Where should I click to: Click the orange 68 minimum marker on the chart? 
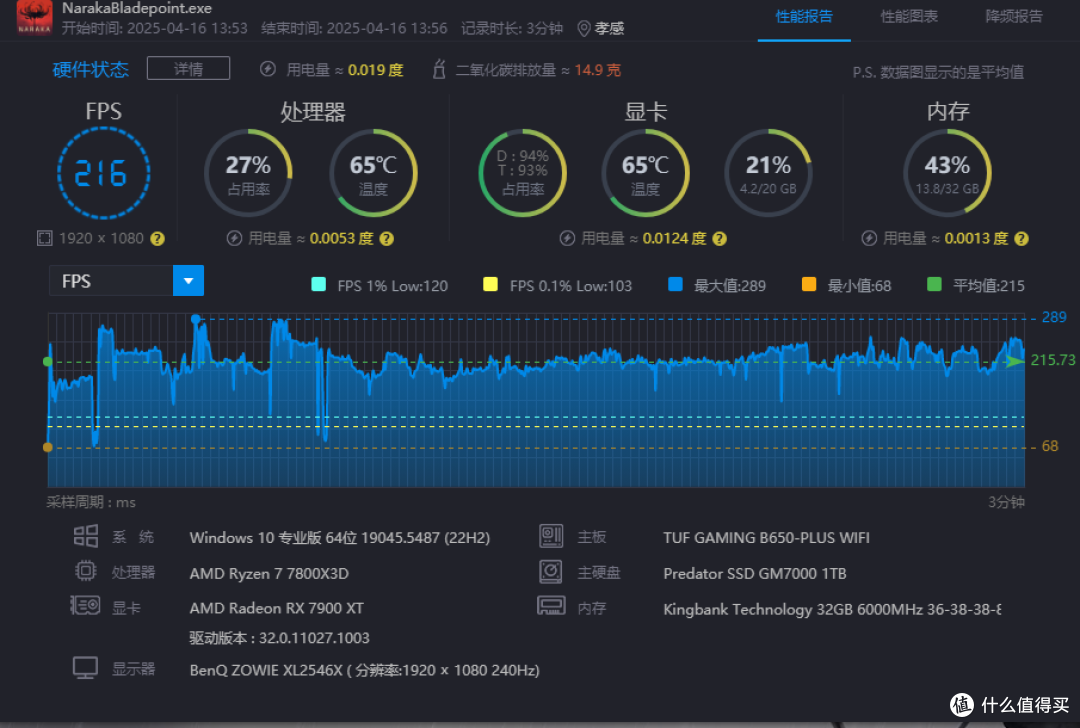(x=48, y=447)
